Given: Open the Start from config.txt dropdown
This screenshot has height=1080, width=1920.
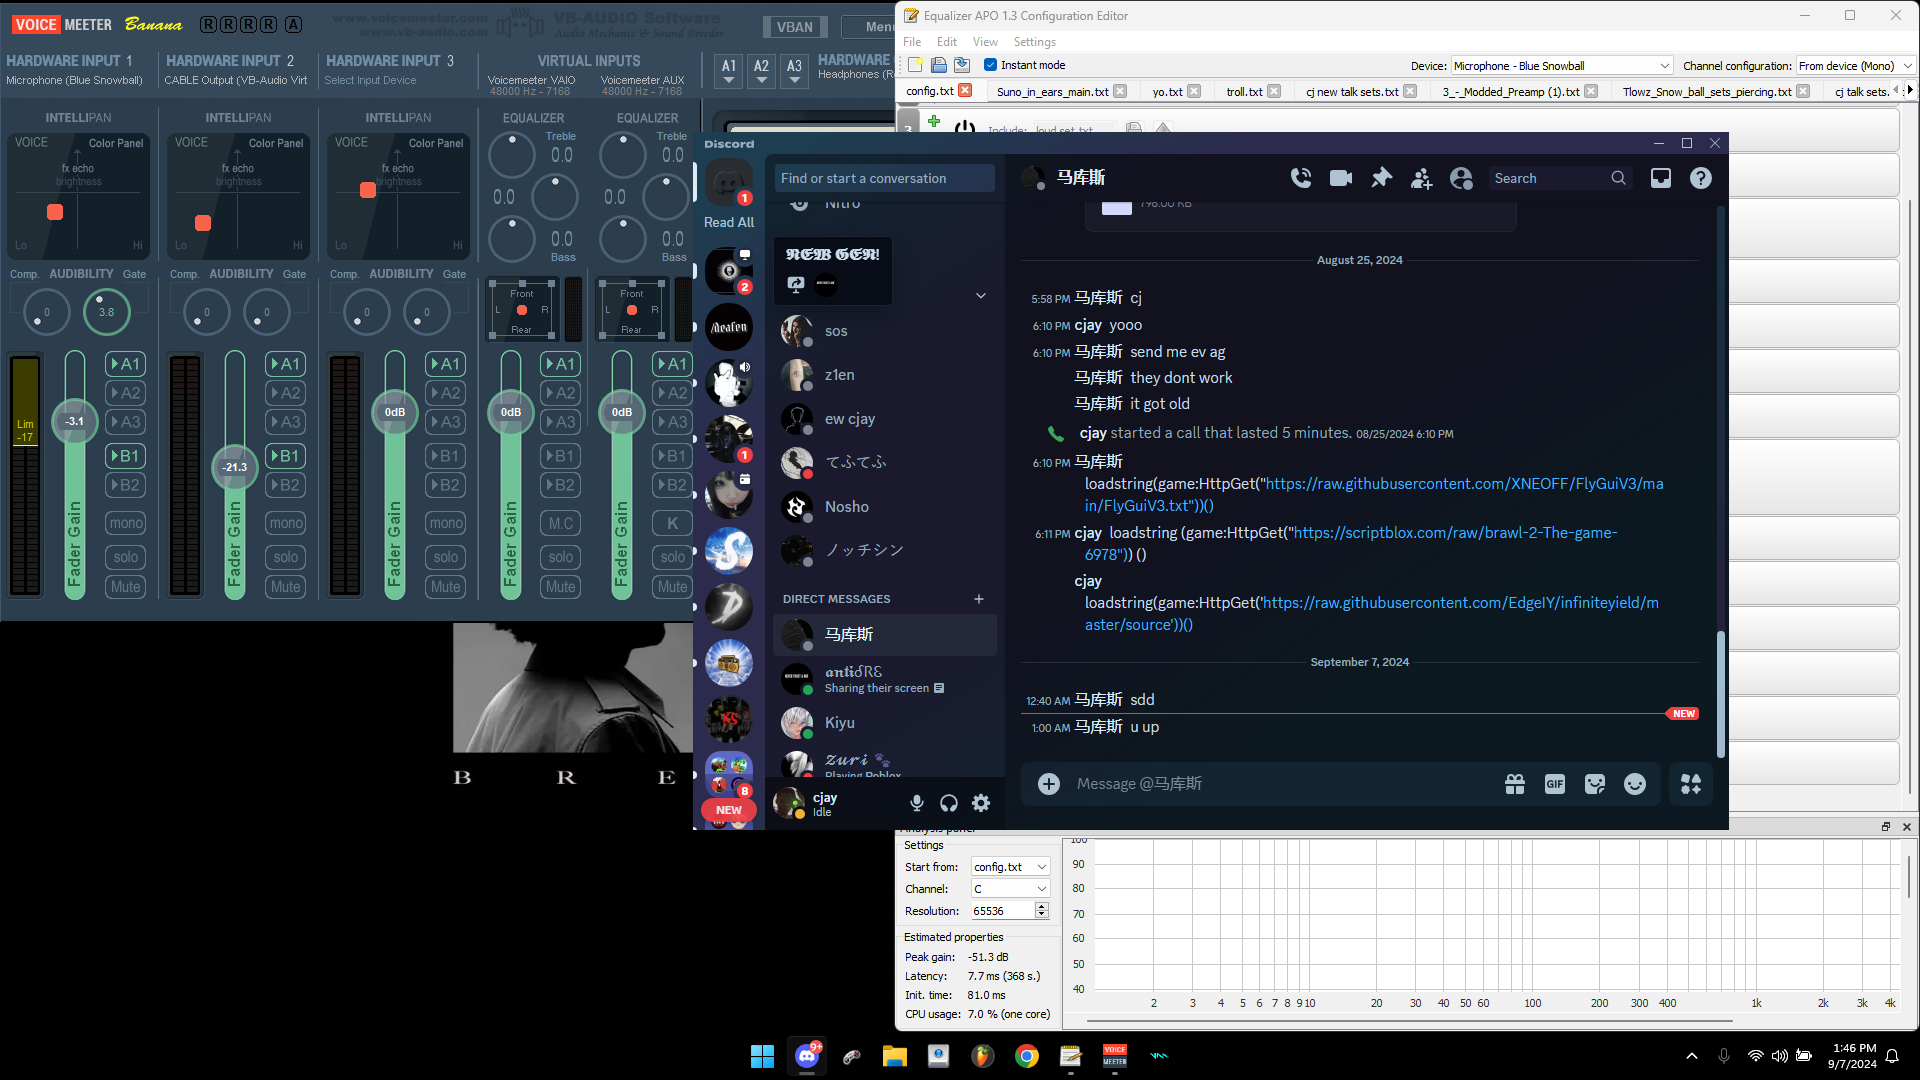Looking at the screenshot, I should tap(1010, 867).
